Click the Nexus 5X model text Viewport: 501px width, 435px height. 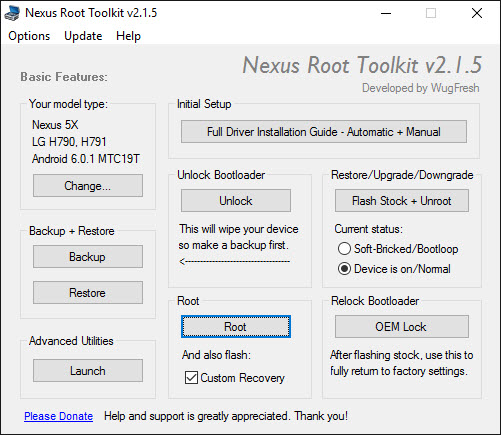55,125
